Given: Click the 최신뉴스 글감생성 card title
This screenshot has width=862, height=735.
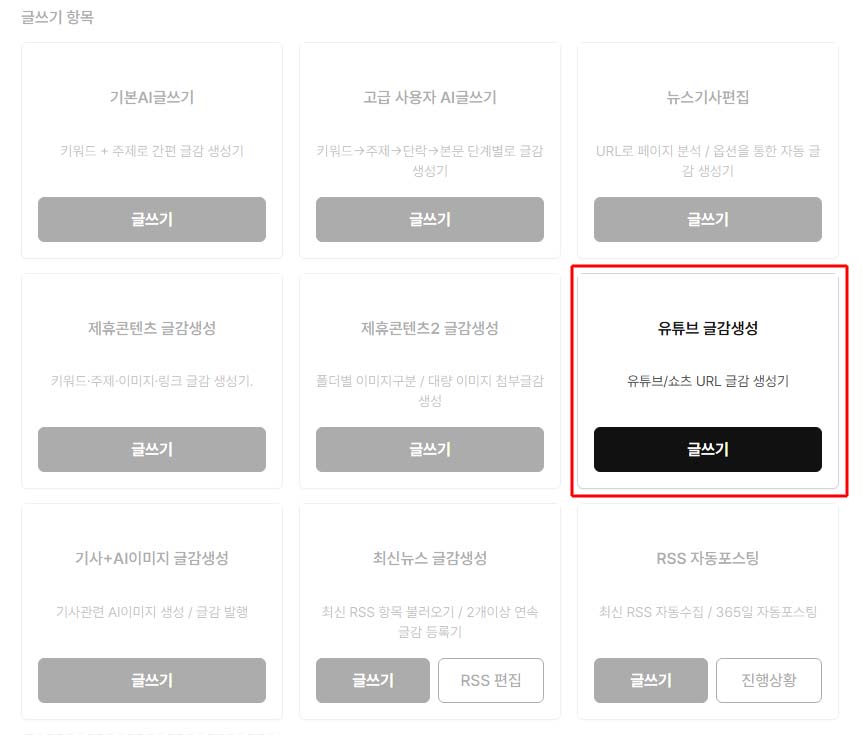Looking at the screenshot, I should (430, 558).
